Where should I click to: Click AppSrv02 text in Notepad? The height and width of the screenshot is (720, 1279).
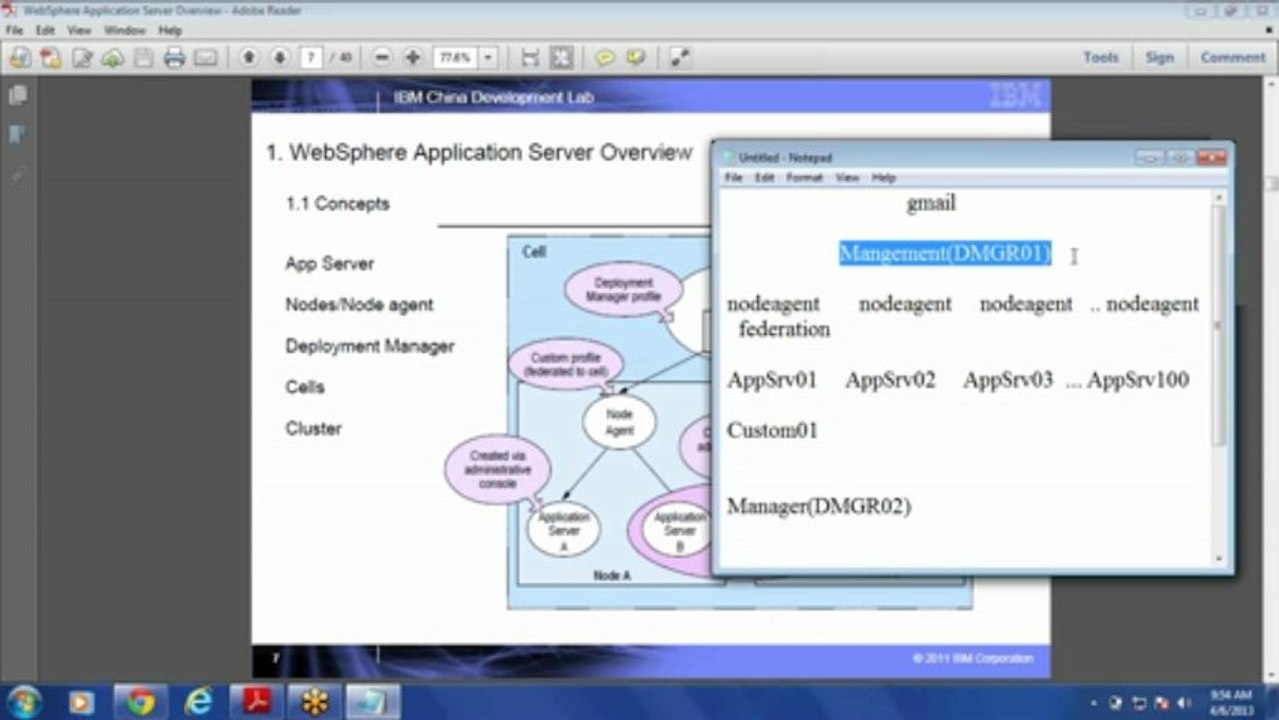tap(890, 380)
